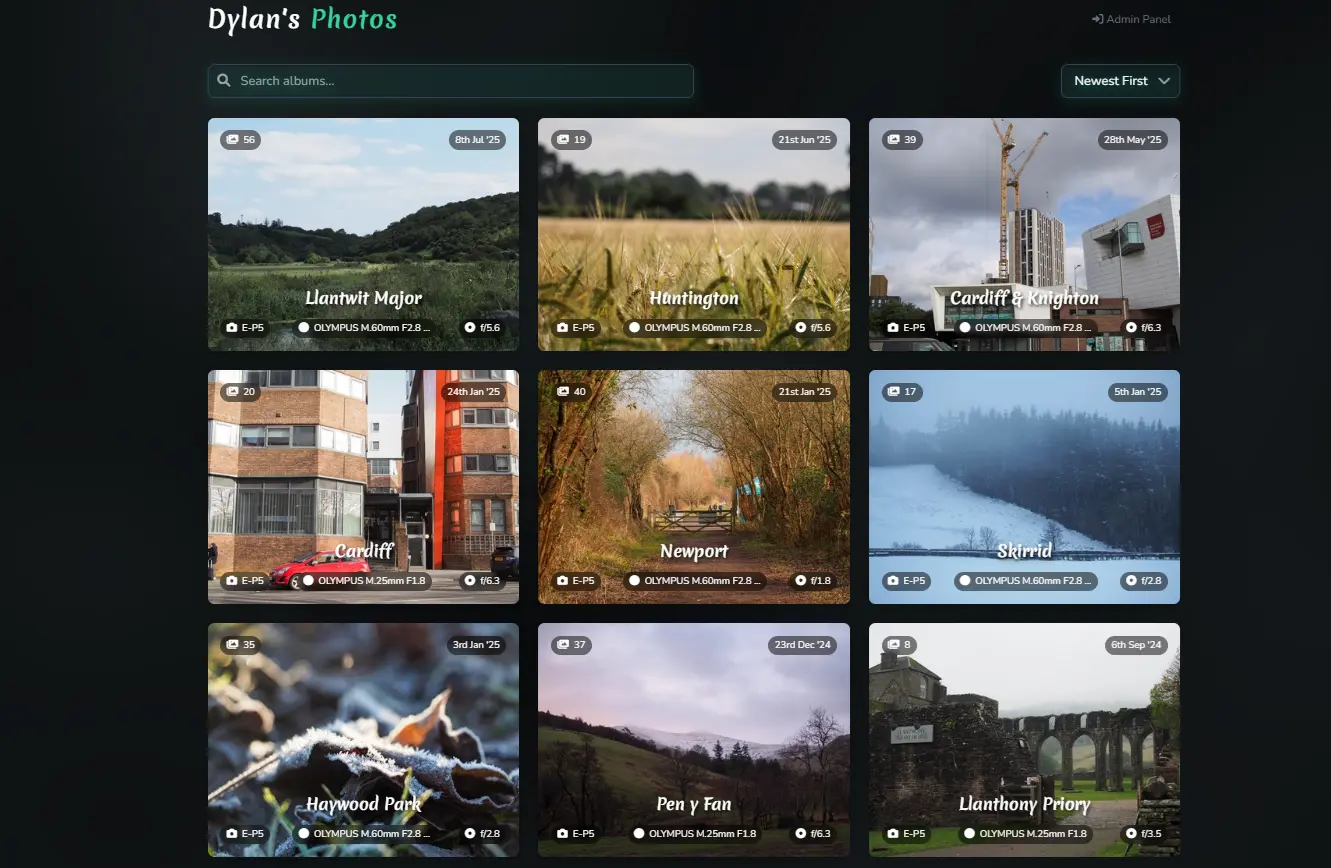Click photo count icon on Llantwit Major album
This screenshot has width=1331, height=868.
[232, 140]
